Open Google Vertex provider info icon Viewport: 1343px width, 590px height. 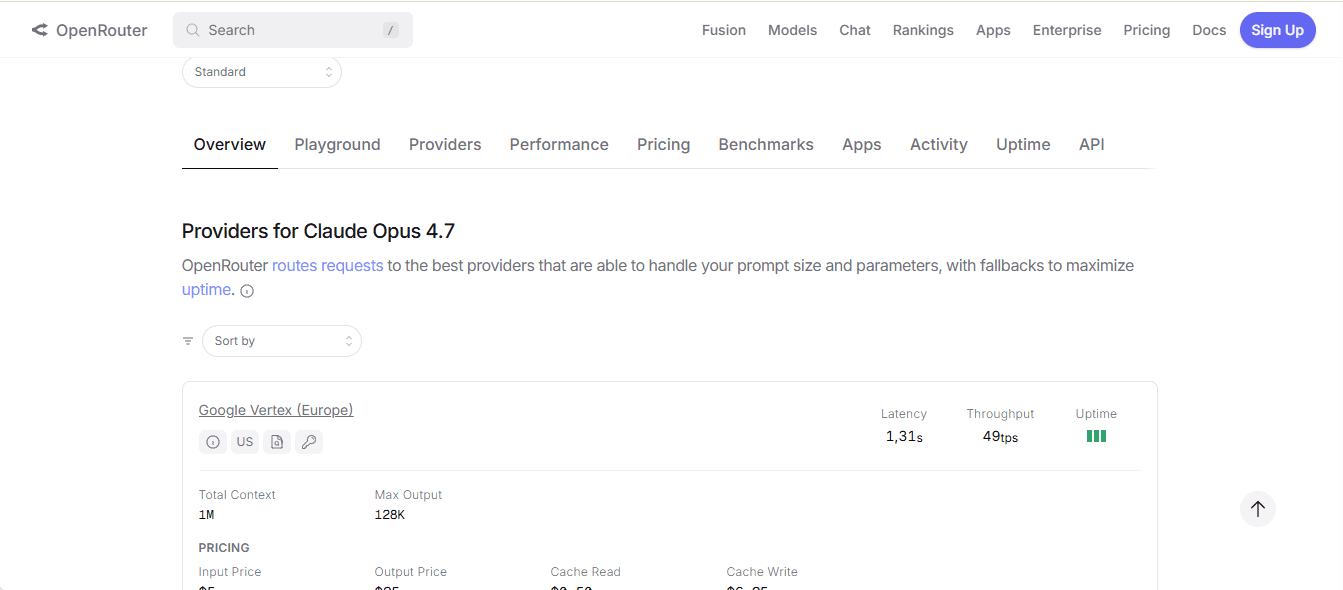pyautogui.click(x=212, y=441)
